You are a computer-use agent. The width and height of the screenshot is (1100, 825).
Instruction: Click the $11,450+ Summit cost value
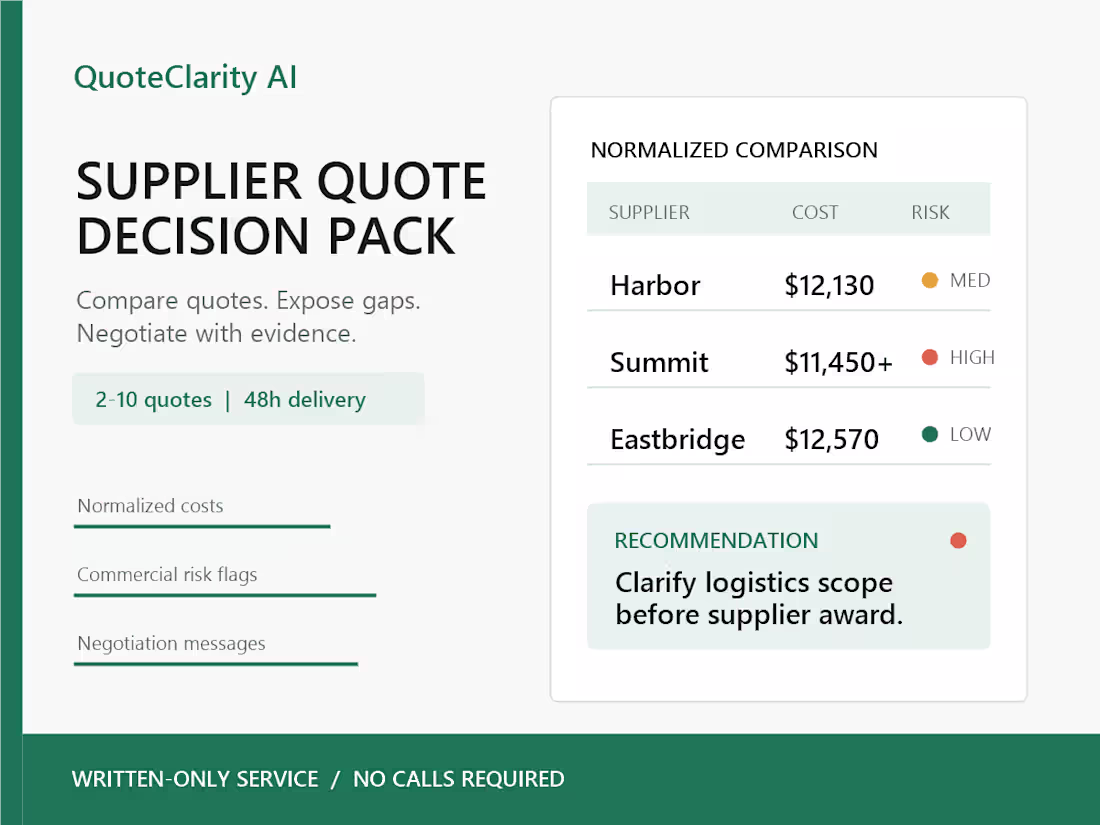tap(838, 363)
